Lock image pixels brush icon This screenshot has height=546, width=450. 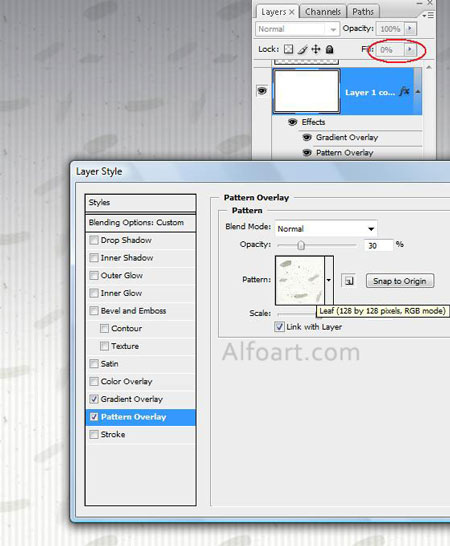[x=303, y=49]
